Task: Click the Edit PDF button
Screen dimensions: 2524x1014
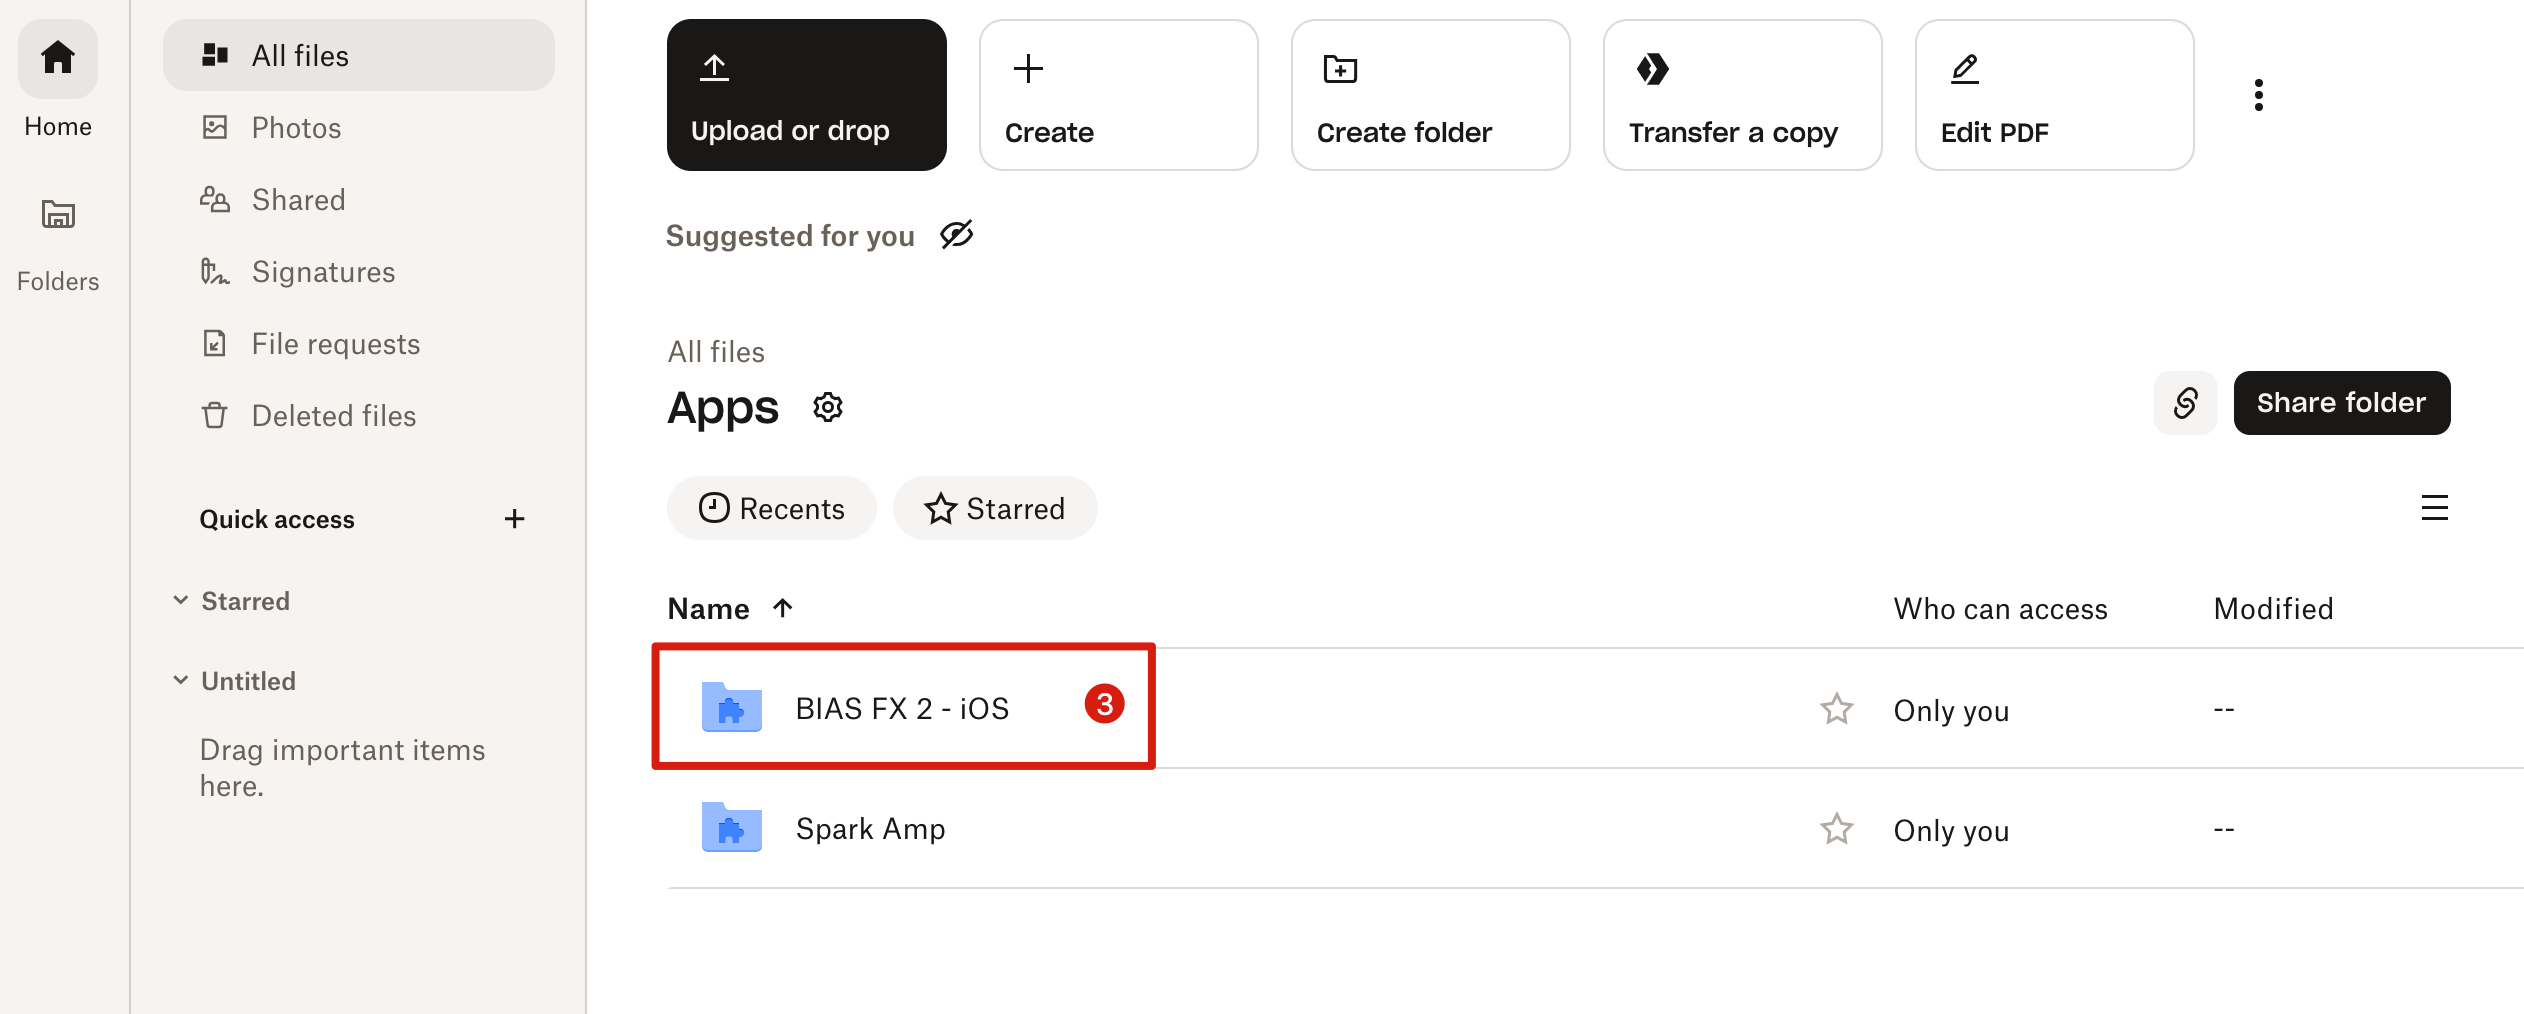Action: [2055, 95]
